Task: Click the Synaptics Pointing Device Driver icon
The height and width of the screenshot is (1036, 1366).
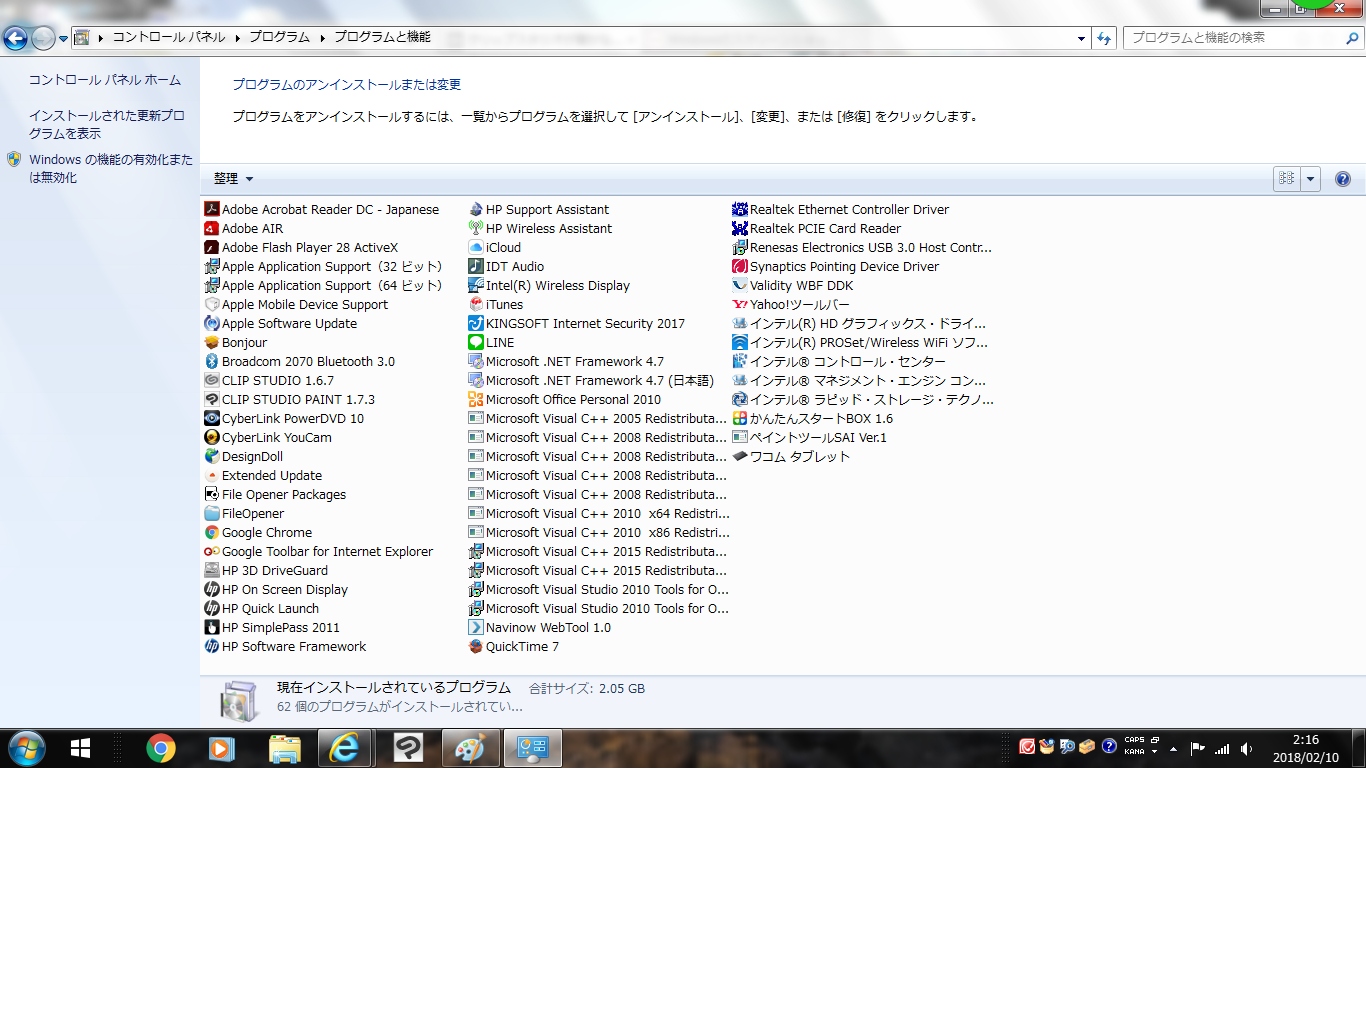Action: pyautogui.click(x=740, y=266)
